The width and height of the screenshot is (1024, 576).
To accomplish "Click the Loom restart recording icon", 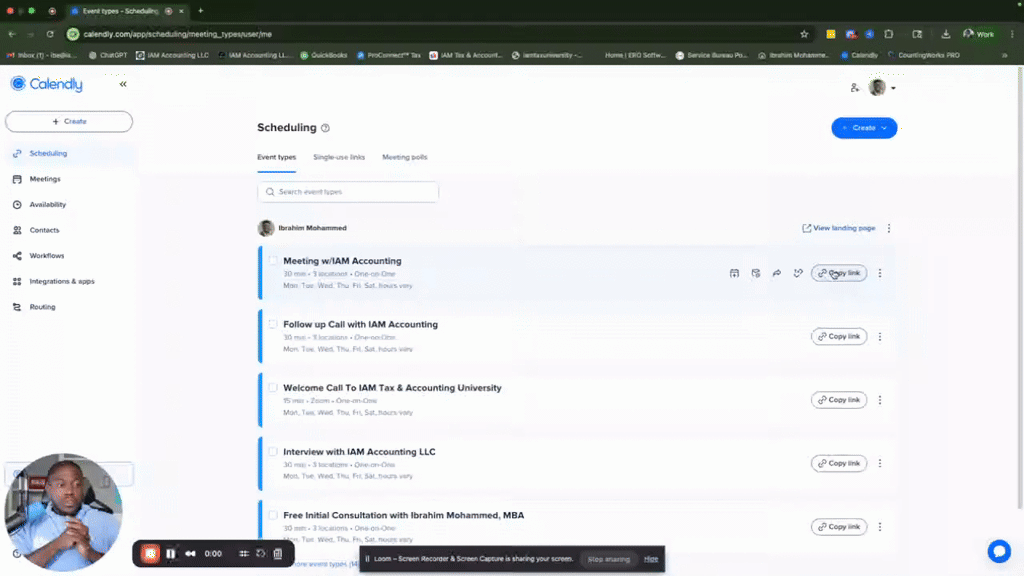I will (x=261, y=554).
